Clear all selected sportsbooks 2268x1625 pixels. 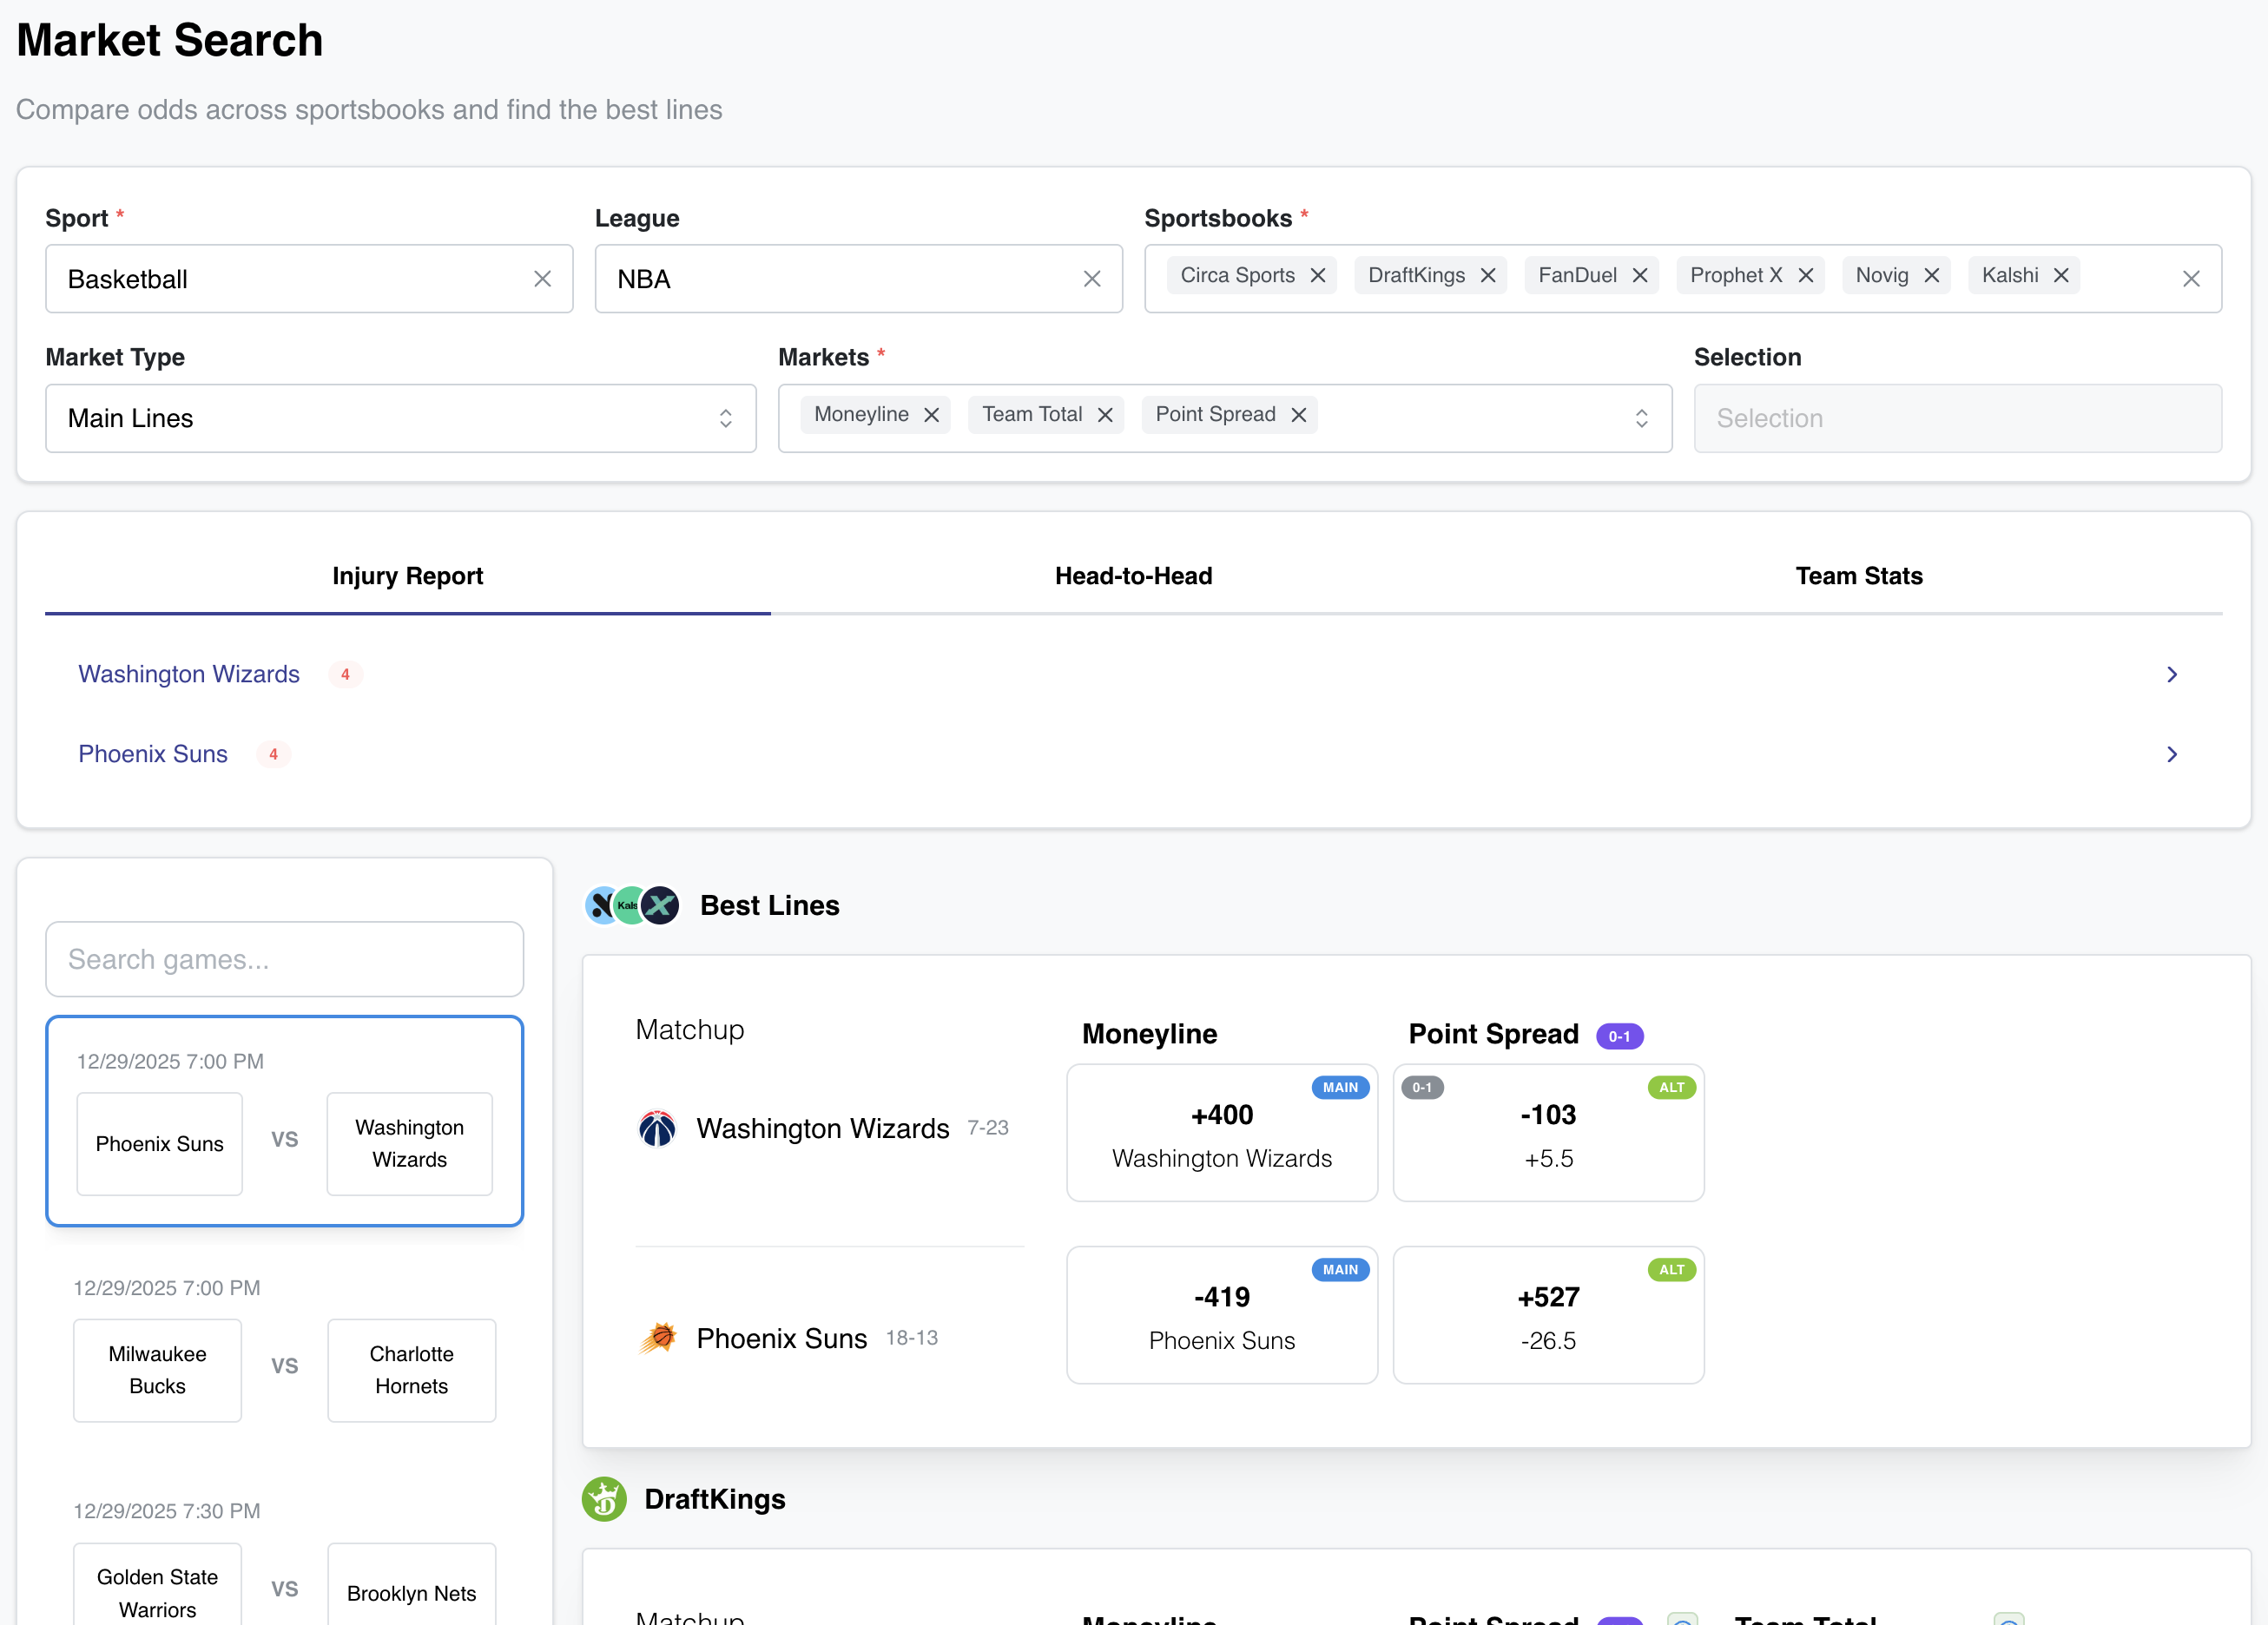click(x=2191, y=279)
